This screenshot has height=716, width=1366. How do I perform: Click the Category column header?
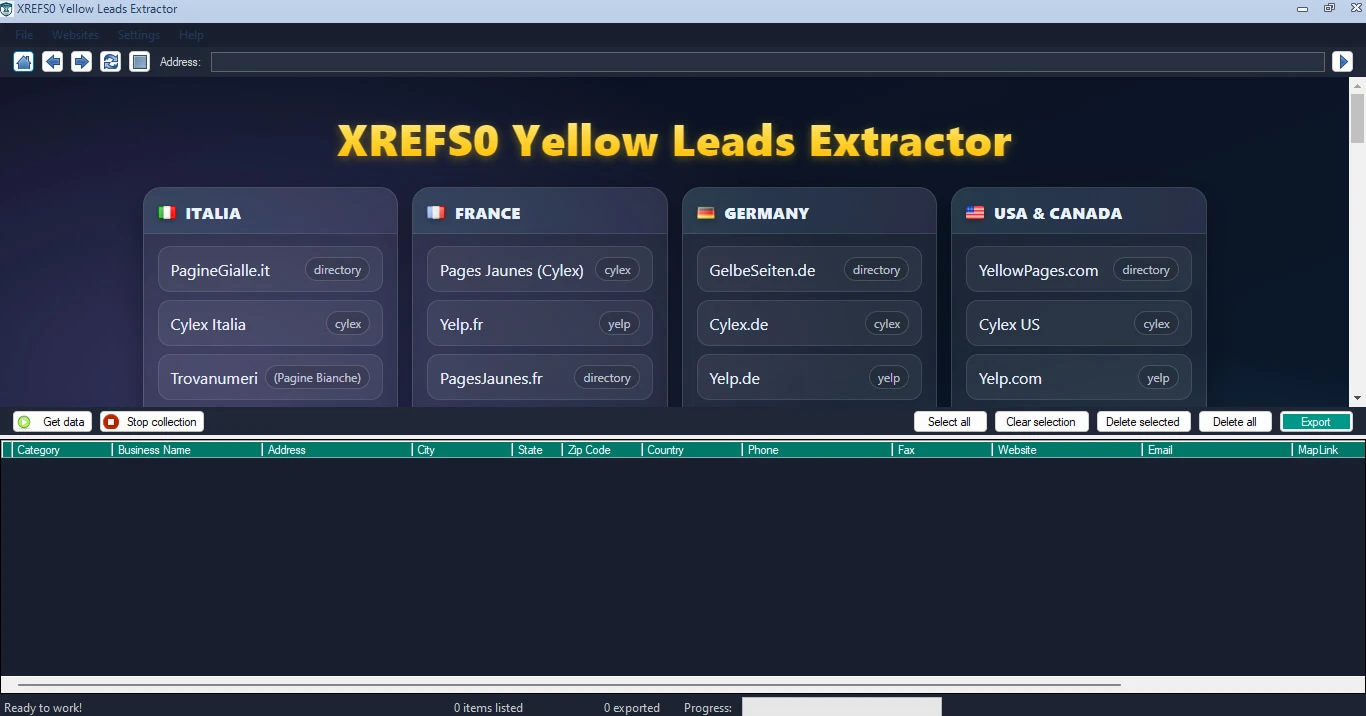tap(62, 450)
